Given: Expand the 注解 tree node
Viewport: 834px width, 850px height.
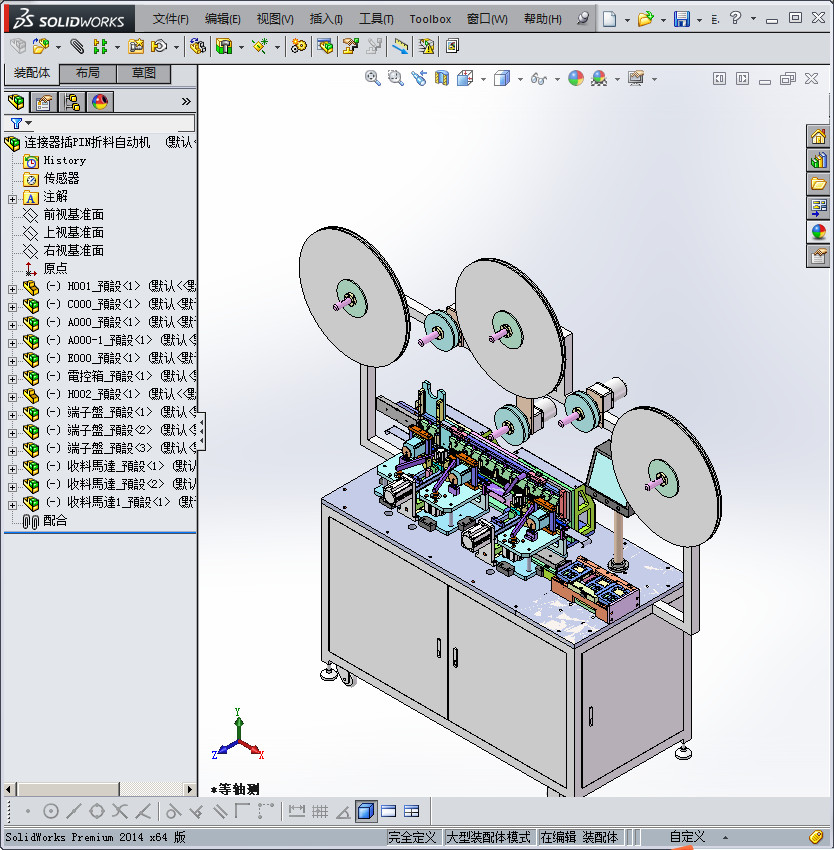Looking at the screenshot, I should point(12,199).
